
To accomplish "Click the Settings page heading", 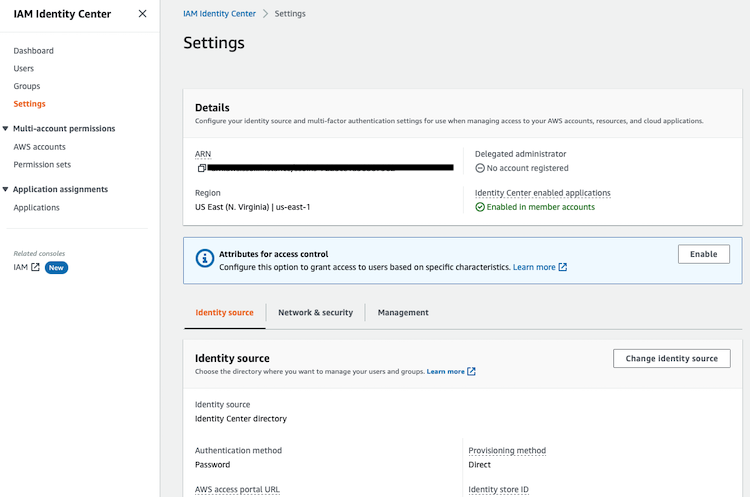I will coord(214,43).
